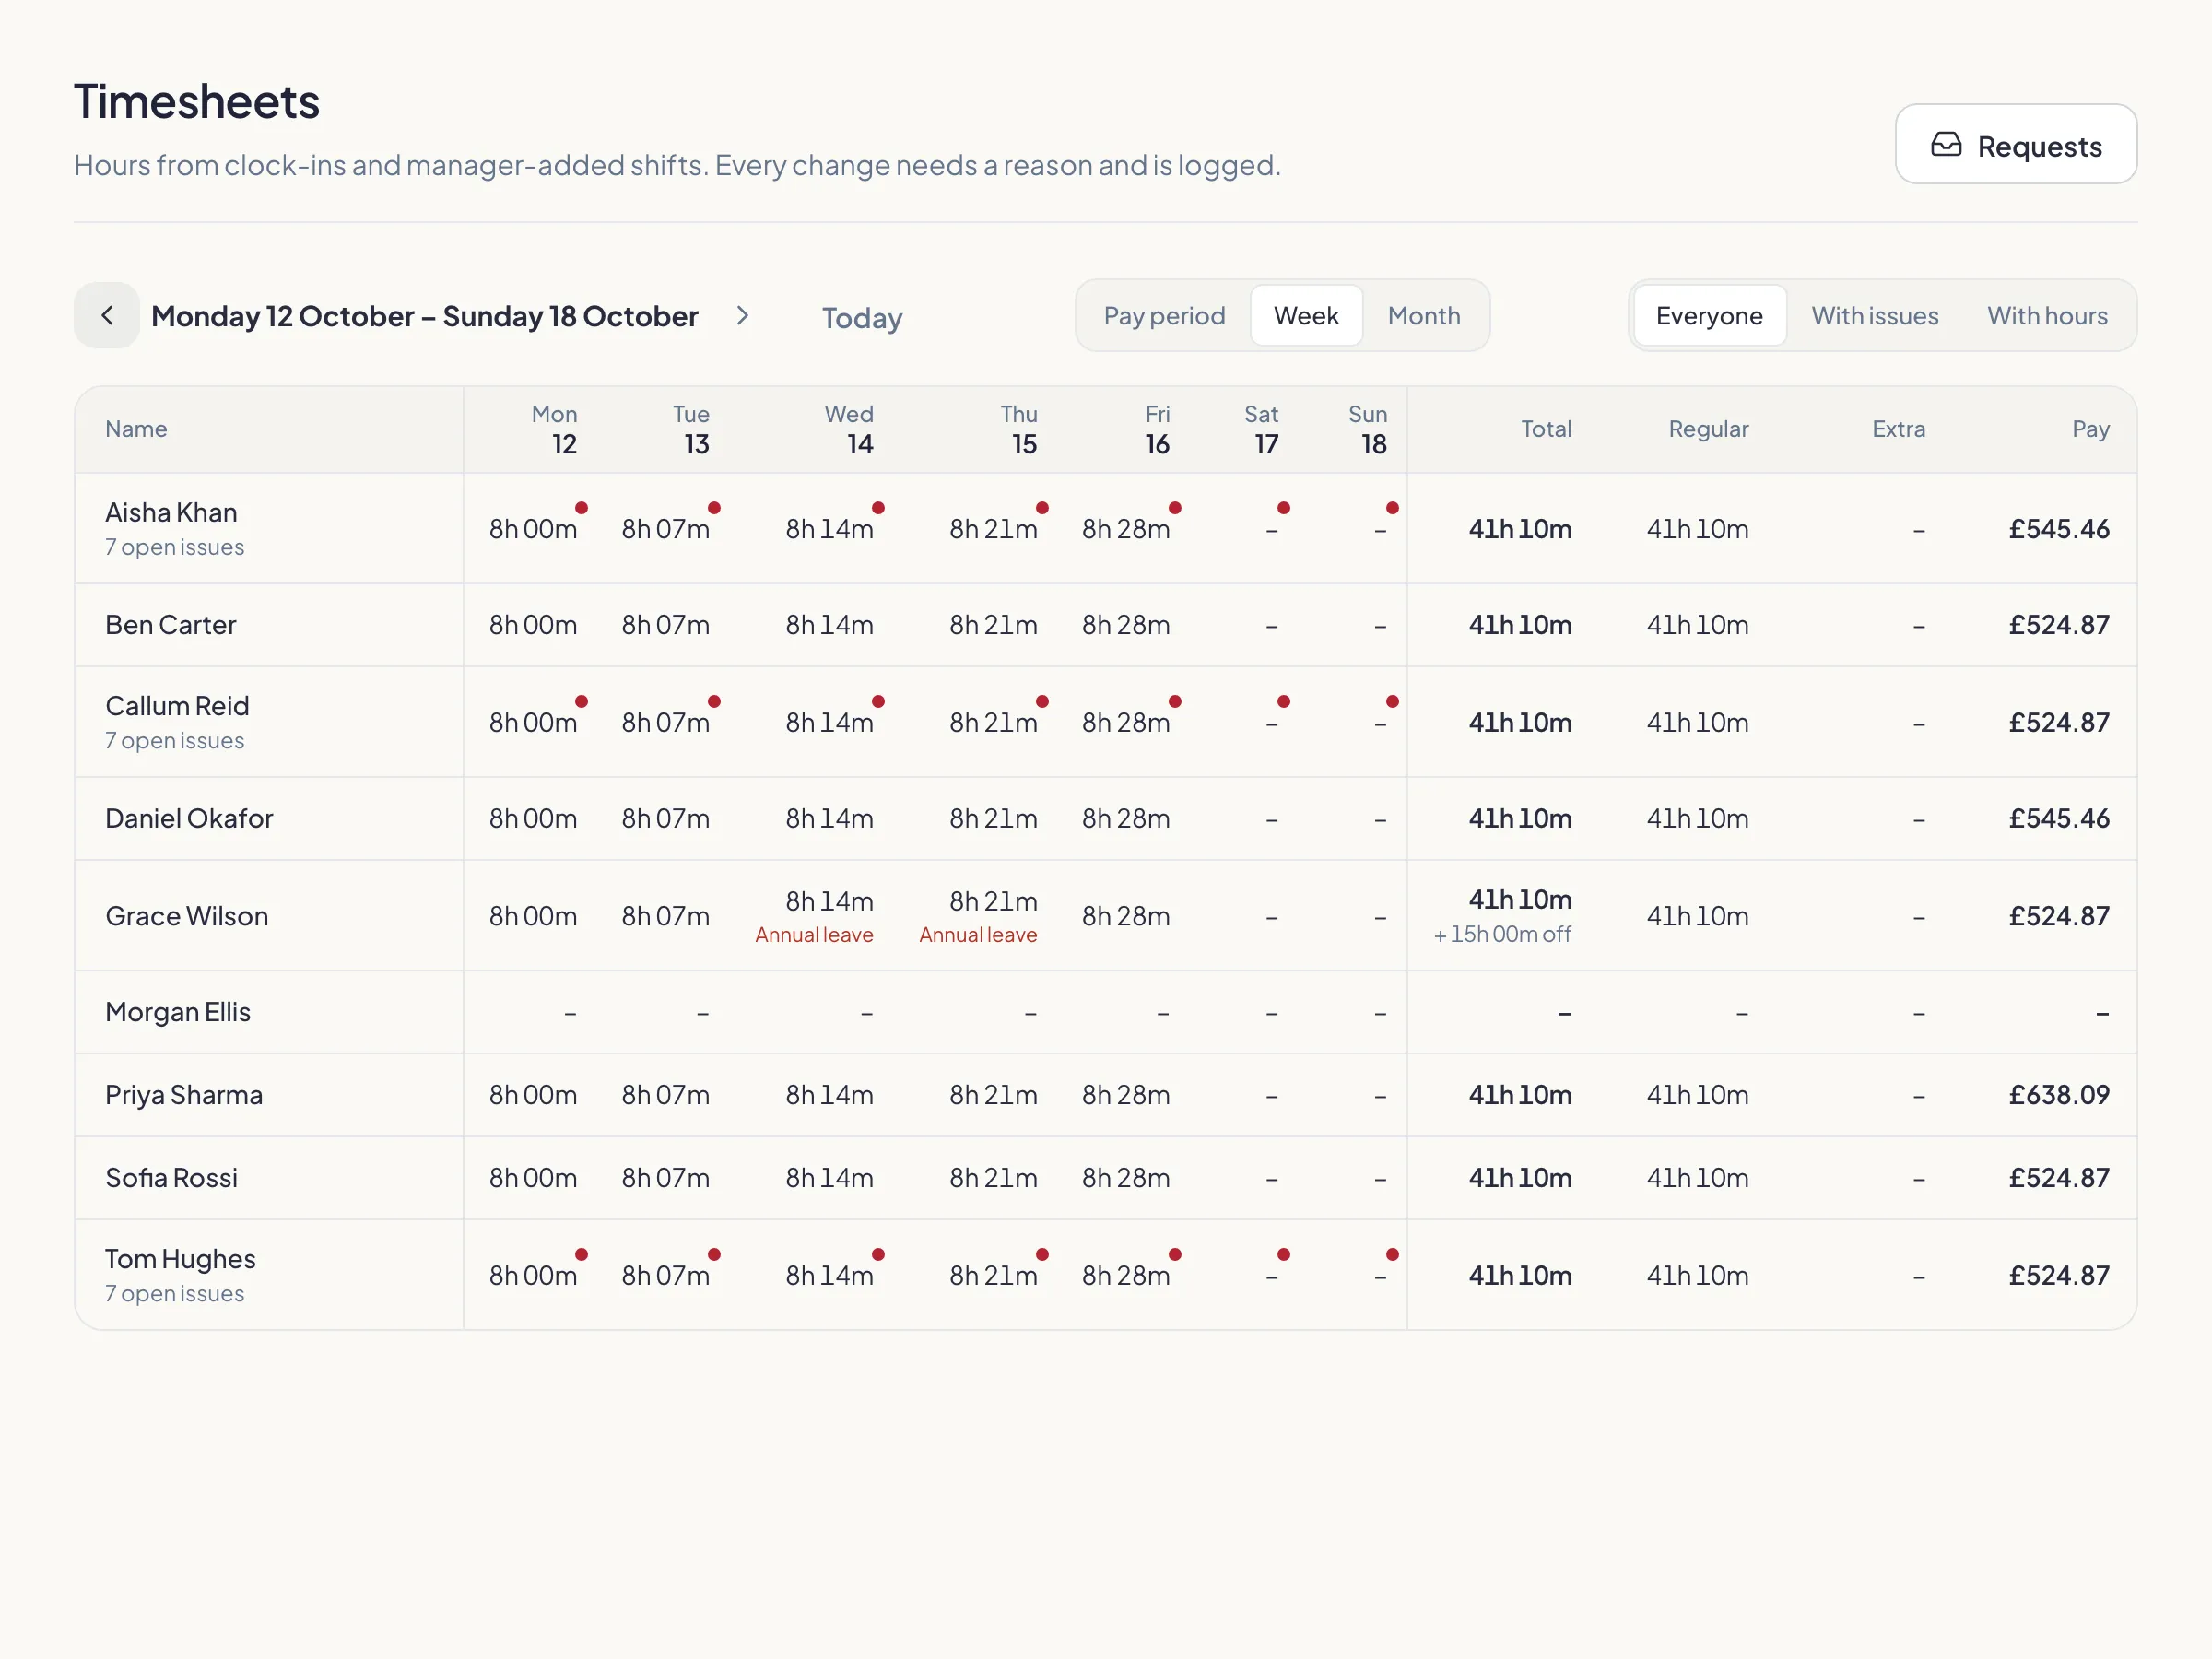
Task: Go to the previous week with left chevron
Action: (107, 316)
